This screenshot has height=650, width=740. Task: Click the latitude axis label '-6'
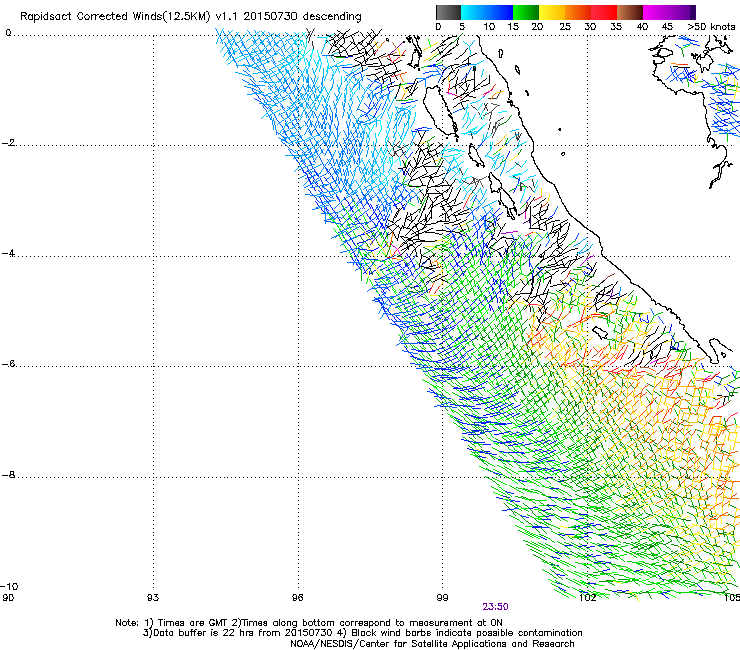tap(9, 363)
